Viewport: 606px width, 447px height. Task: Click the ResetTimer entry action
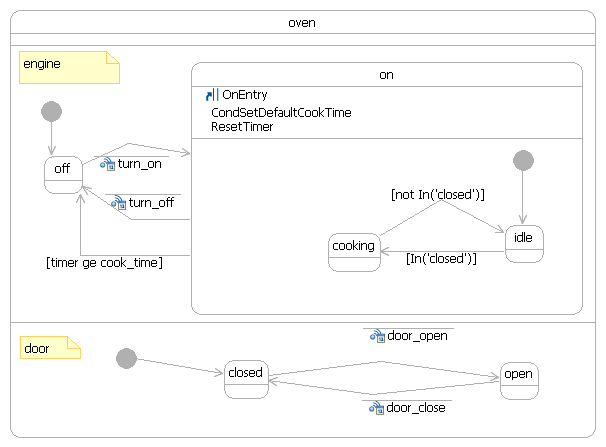click(242, 127)
